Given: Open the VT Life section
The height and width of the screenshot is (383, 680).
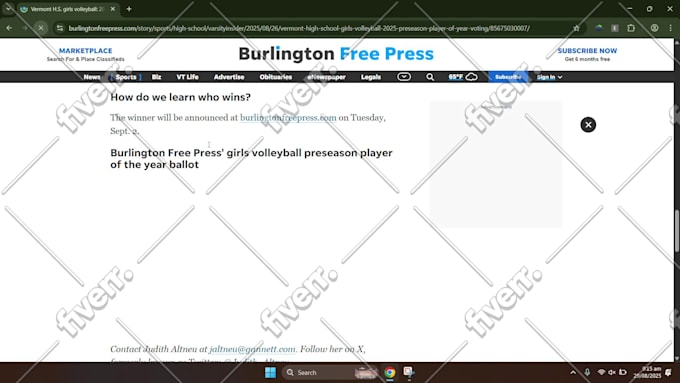Looking at the screenshot, I should pos(187,77).
